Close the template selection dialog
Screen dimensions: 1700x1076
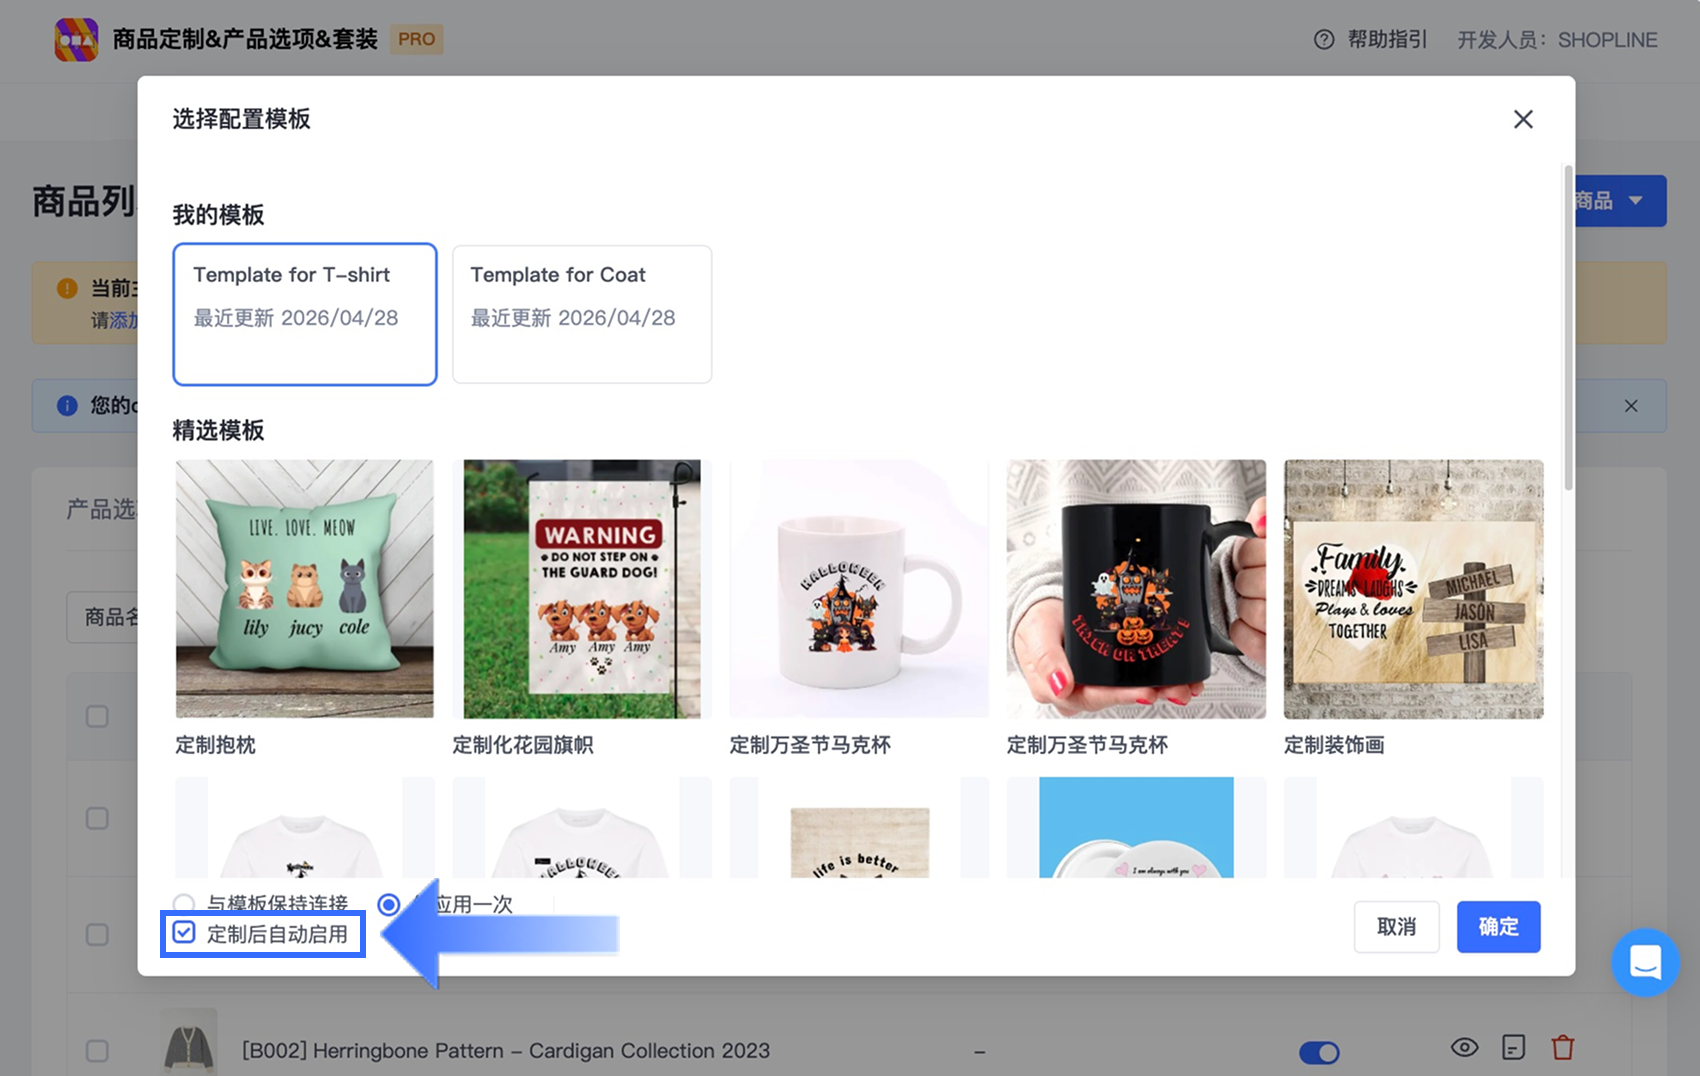point(1523,119)
